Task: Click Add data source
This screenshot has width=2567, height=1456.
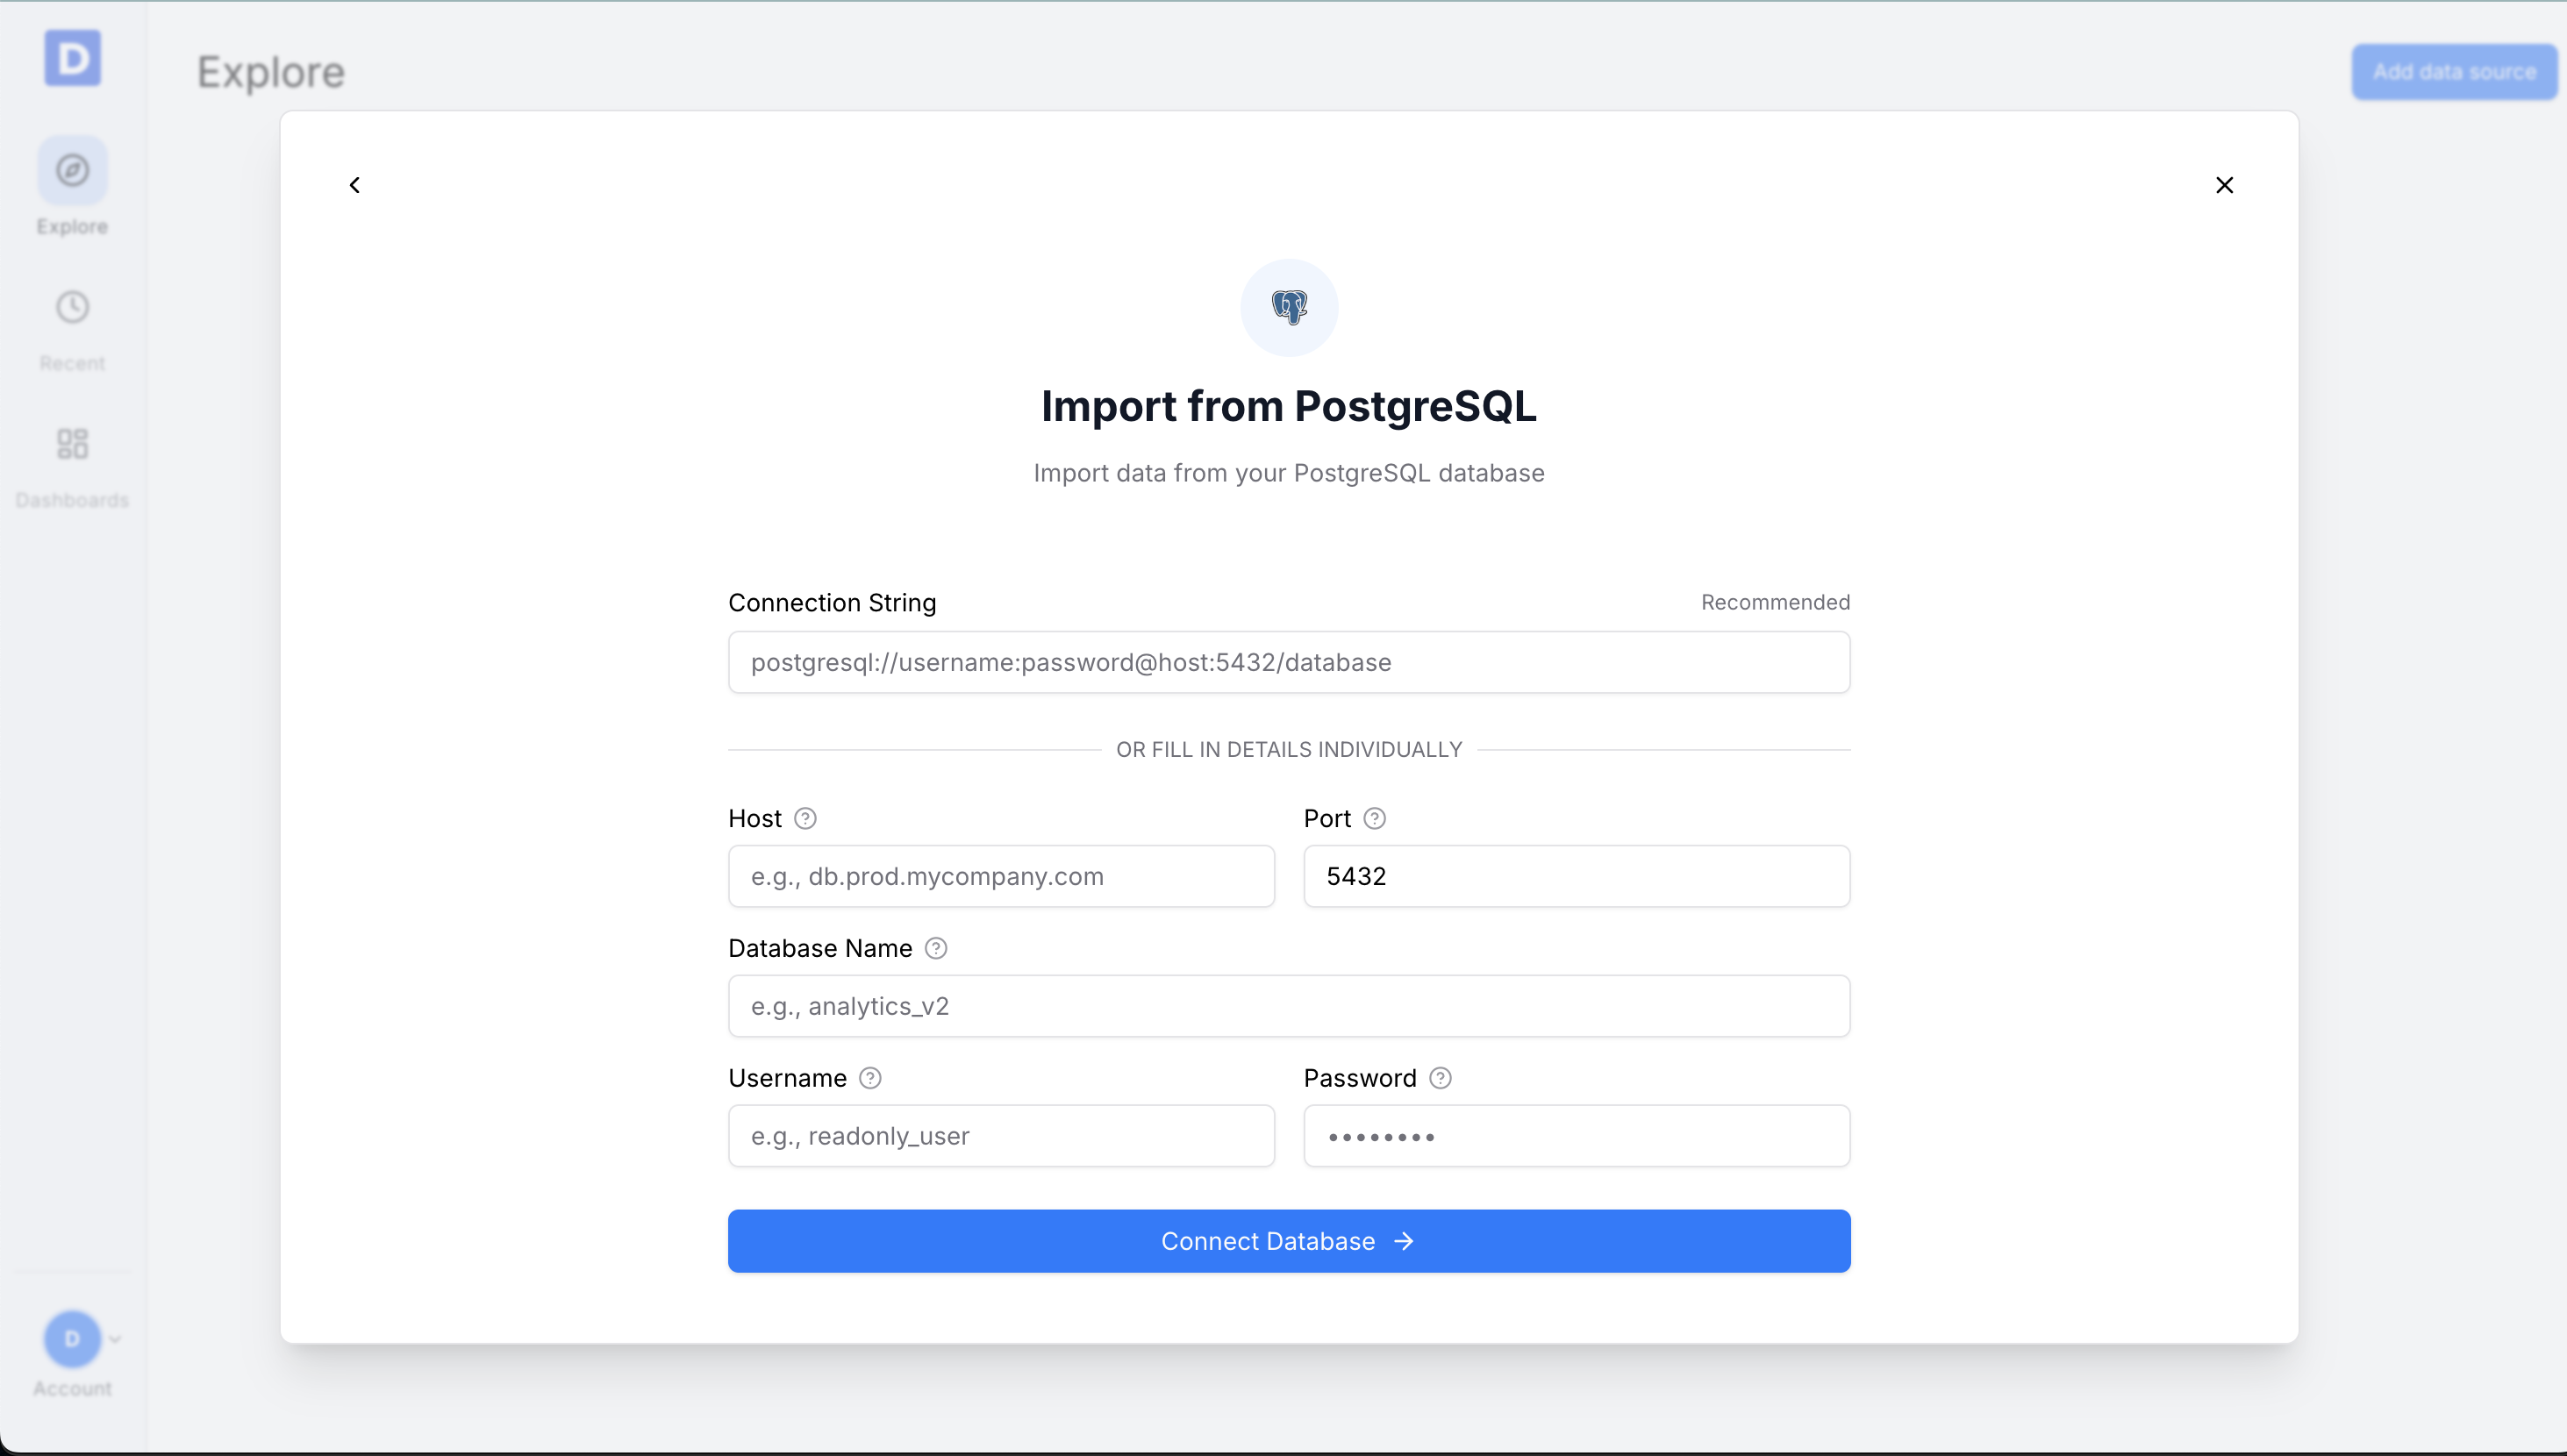Action: tap(2455, 71)
